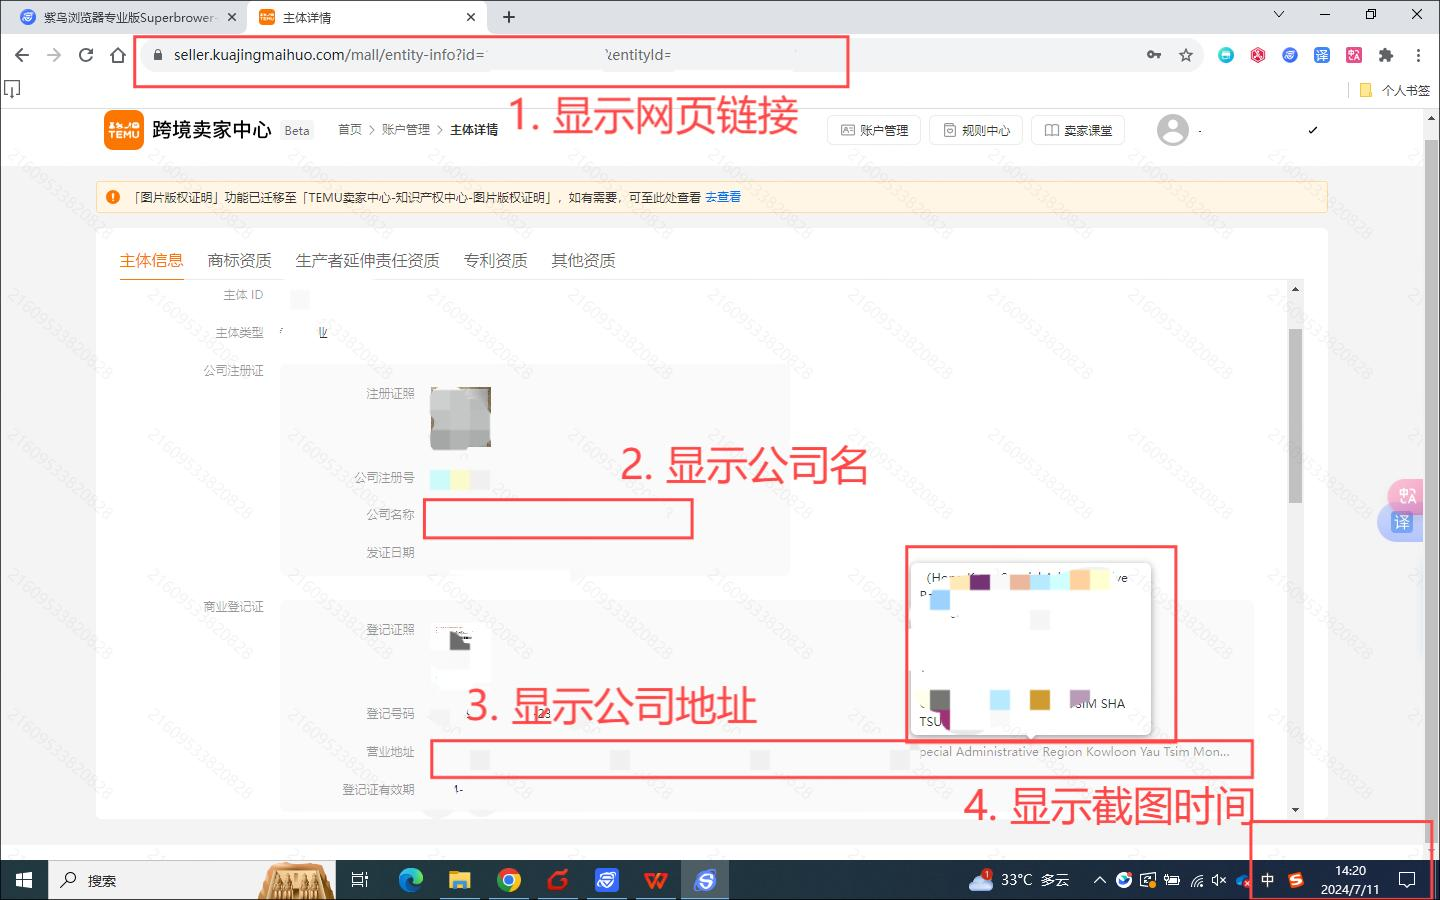The width and height of the screenshot is (1440, 900).
Task: Click the forward navigation arrow
Action: pos(54,55)
